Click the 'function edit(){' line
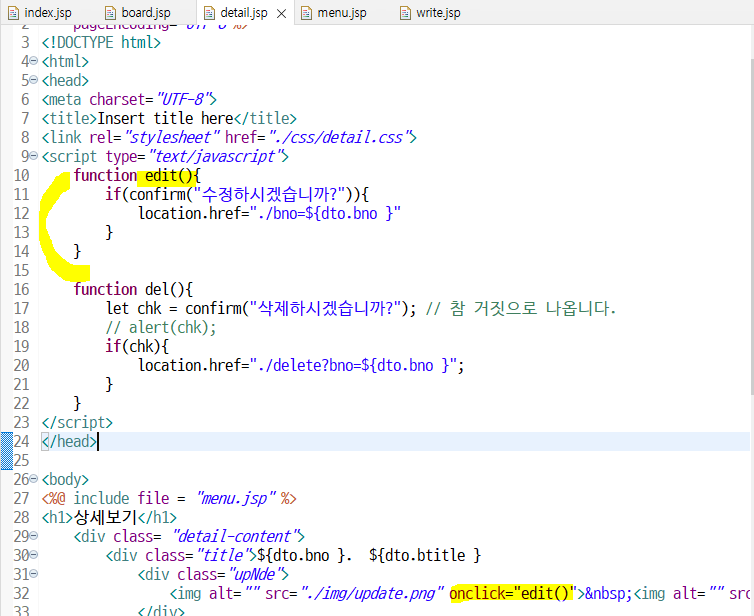754x616 pixels. click(137, 175)
